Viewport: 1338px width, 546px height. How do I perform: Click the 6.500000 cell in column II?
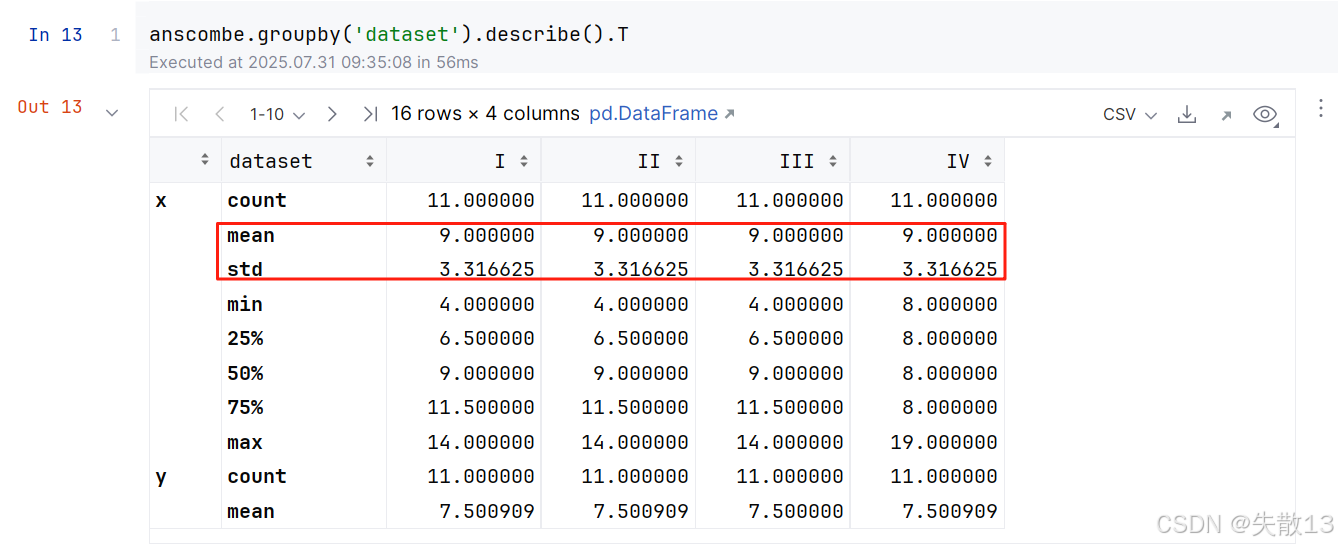tap(641, 339)
